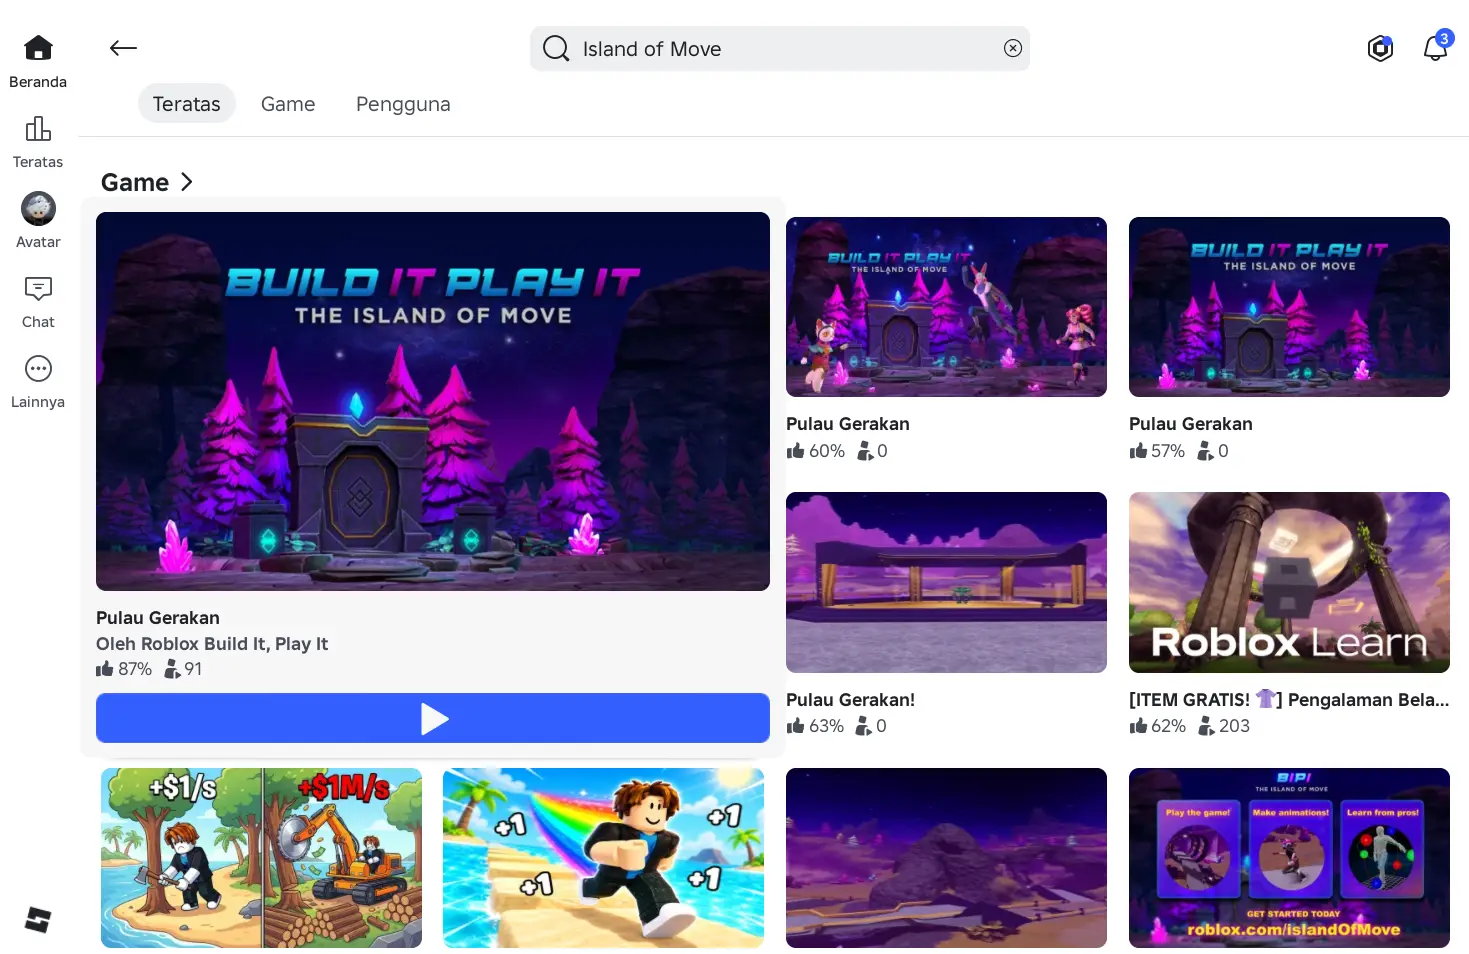Screen dimensions: 1469x954
Task: Switch to the Game tab
Action: click(288, 104)
